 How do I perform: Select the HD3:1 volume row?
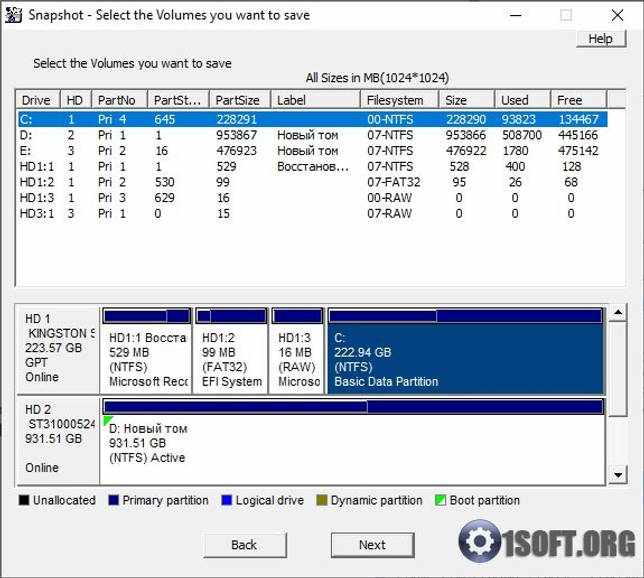tap(313, 213)
